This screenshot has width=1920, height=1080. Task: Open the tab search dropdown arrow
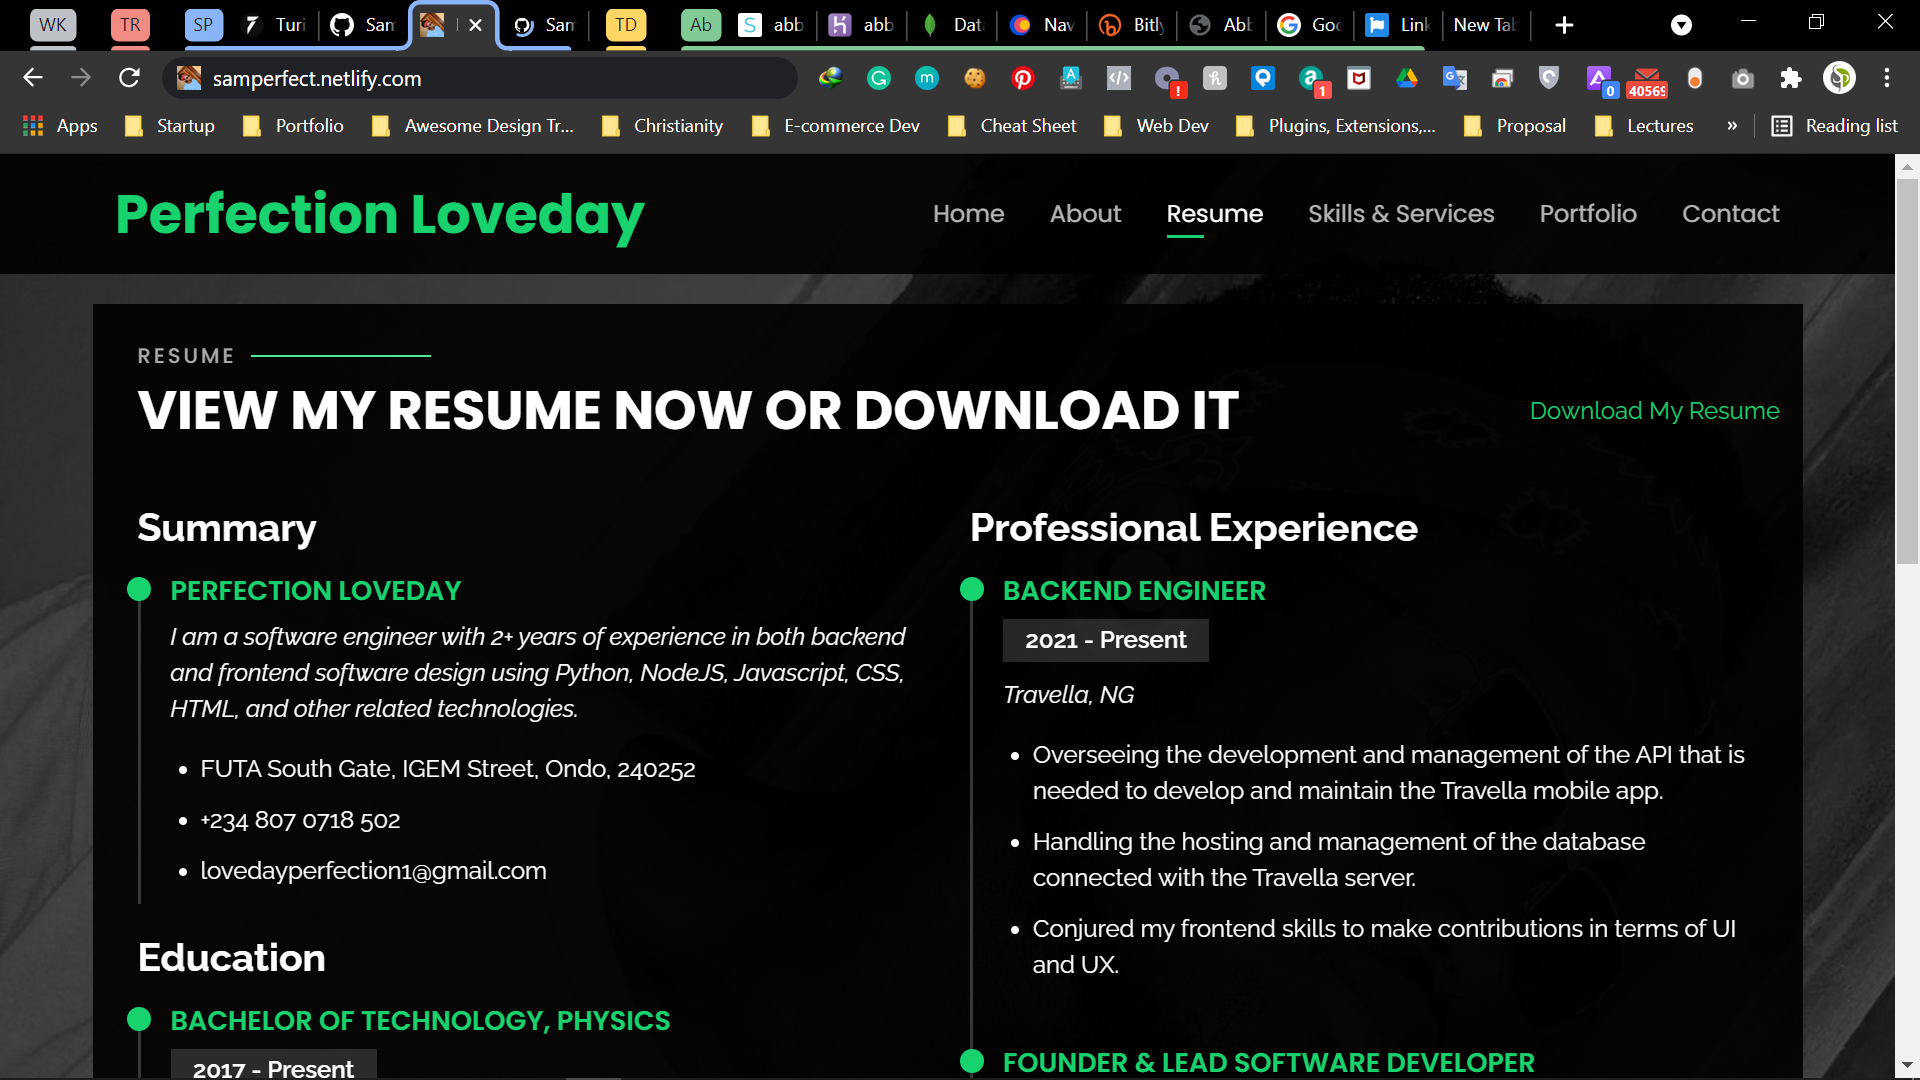[1682, 25]
